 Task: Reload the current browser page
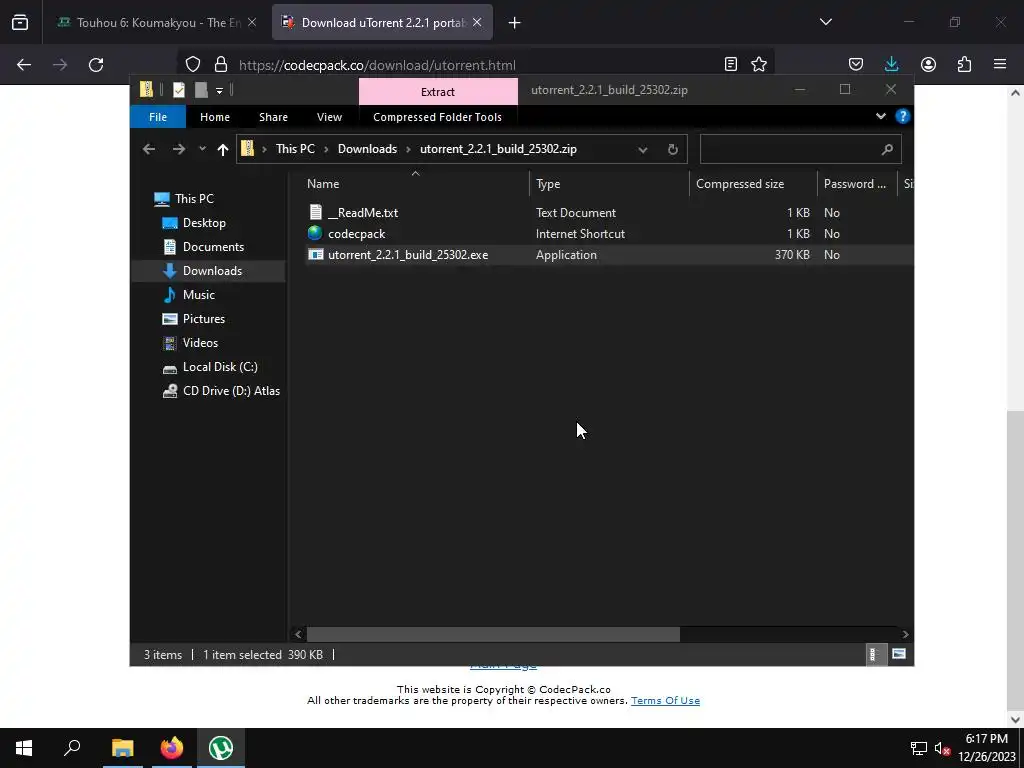click(96, 65)
